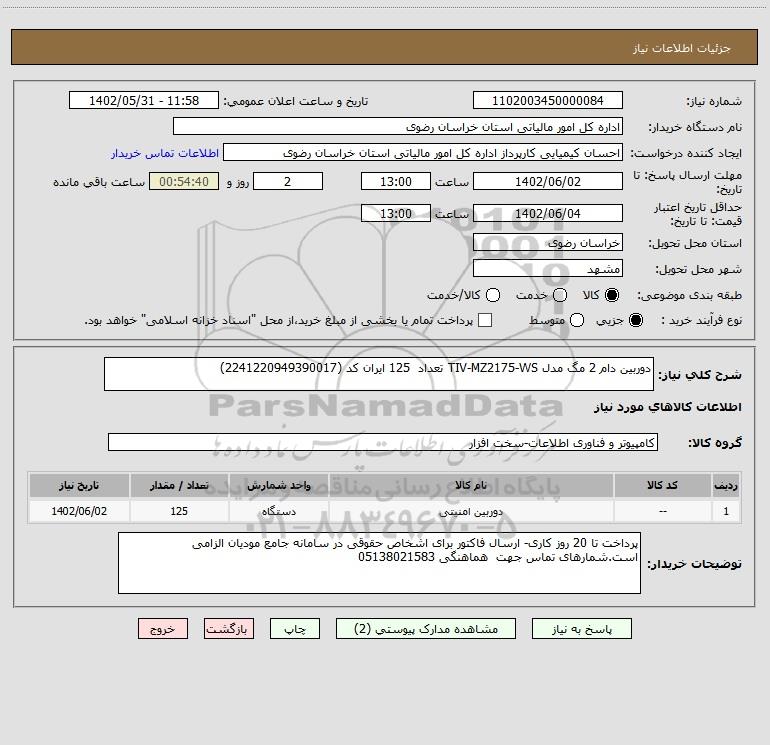Click the general need description text box

pyautogui.click(x=379, y=374)
